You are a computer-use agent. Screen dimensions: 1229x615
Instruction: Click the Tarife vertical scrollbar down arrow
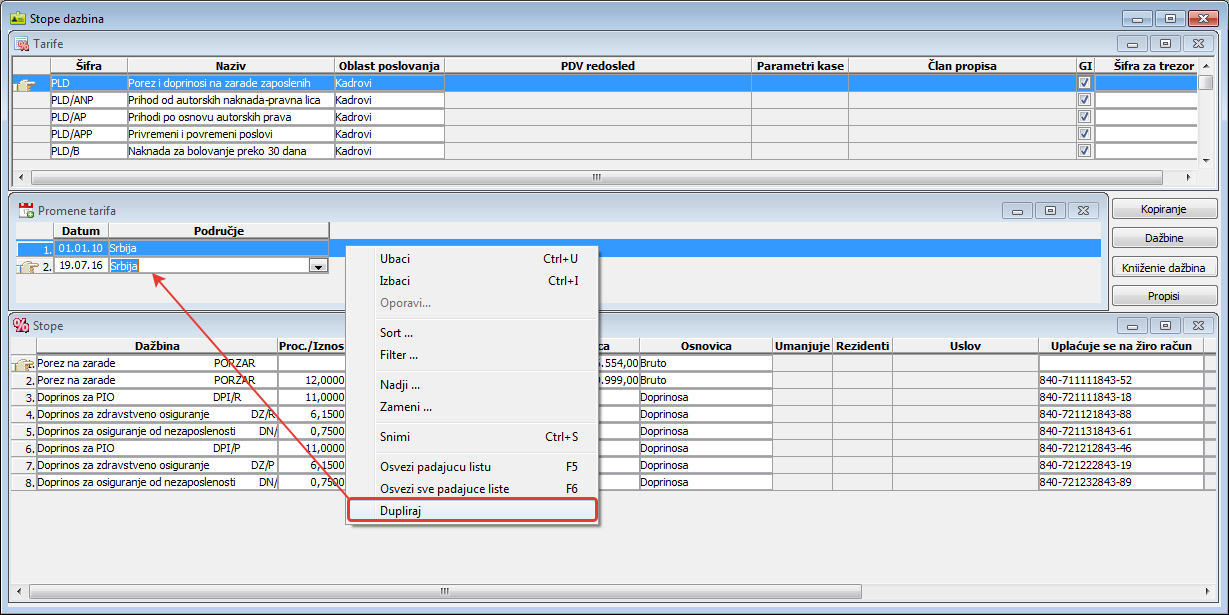tap(1206, 160)
